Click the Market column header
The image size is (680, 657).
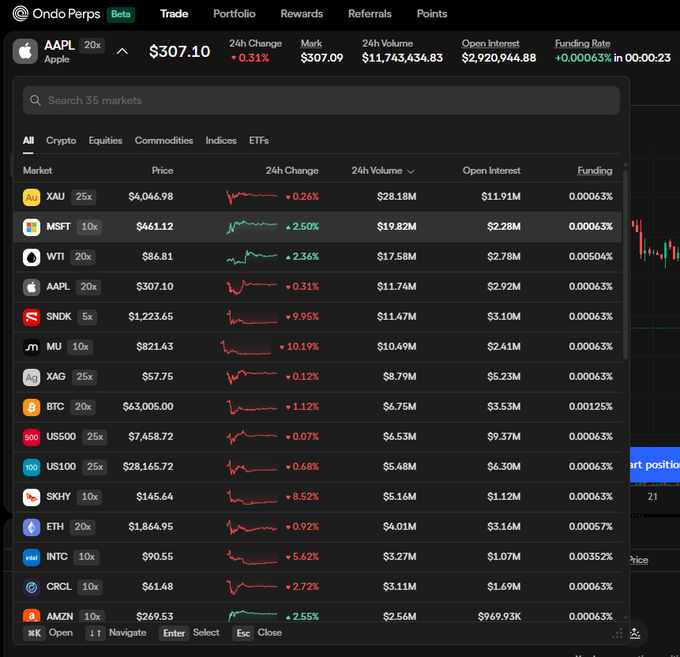pyautogui.click(x=38, y=170)
